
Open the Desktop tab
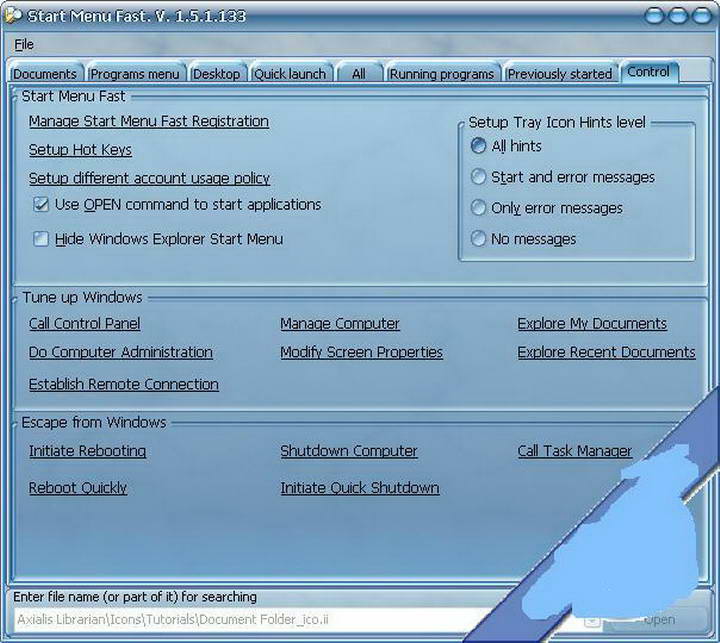pyautogui.click(x=216, y=74)
